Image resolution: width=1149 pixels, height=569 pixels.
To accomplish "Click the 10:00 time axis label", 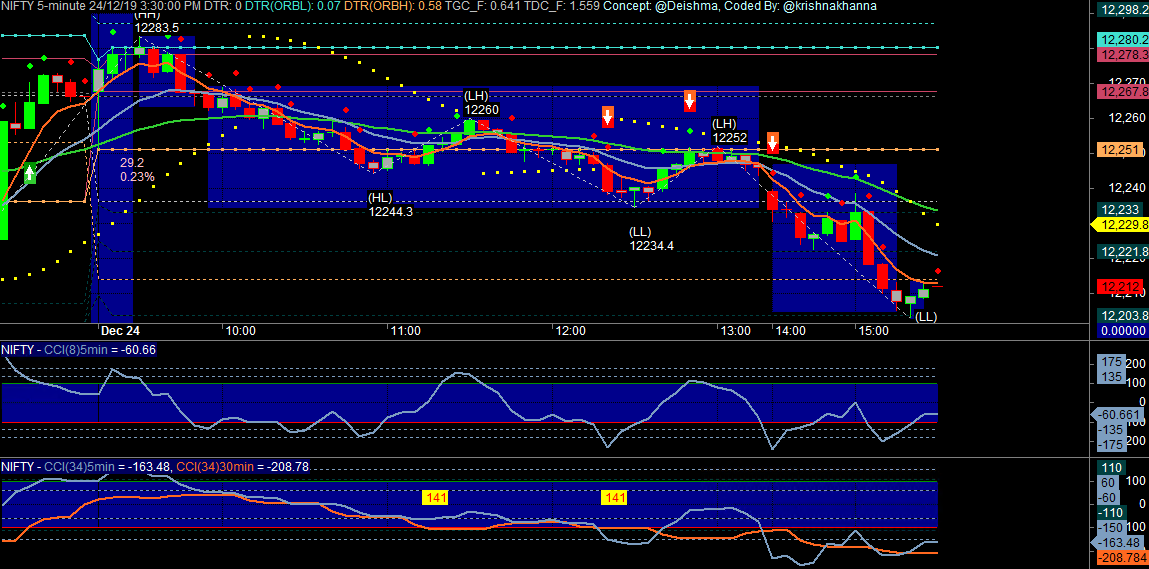I will coord(240,331).
